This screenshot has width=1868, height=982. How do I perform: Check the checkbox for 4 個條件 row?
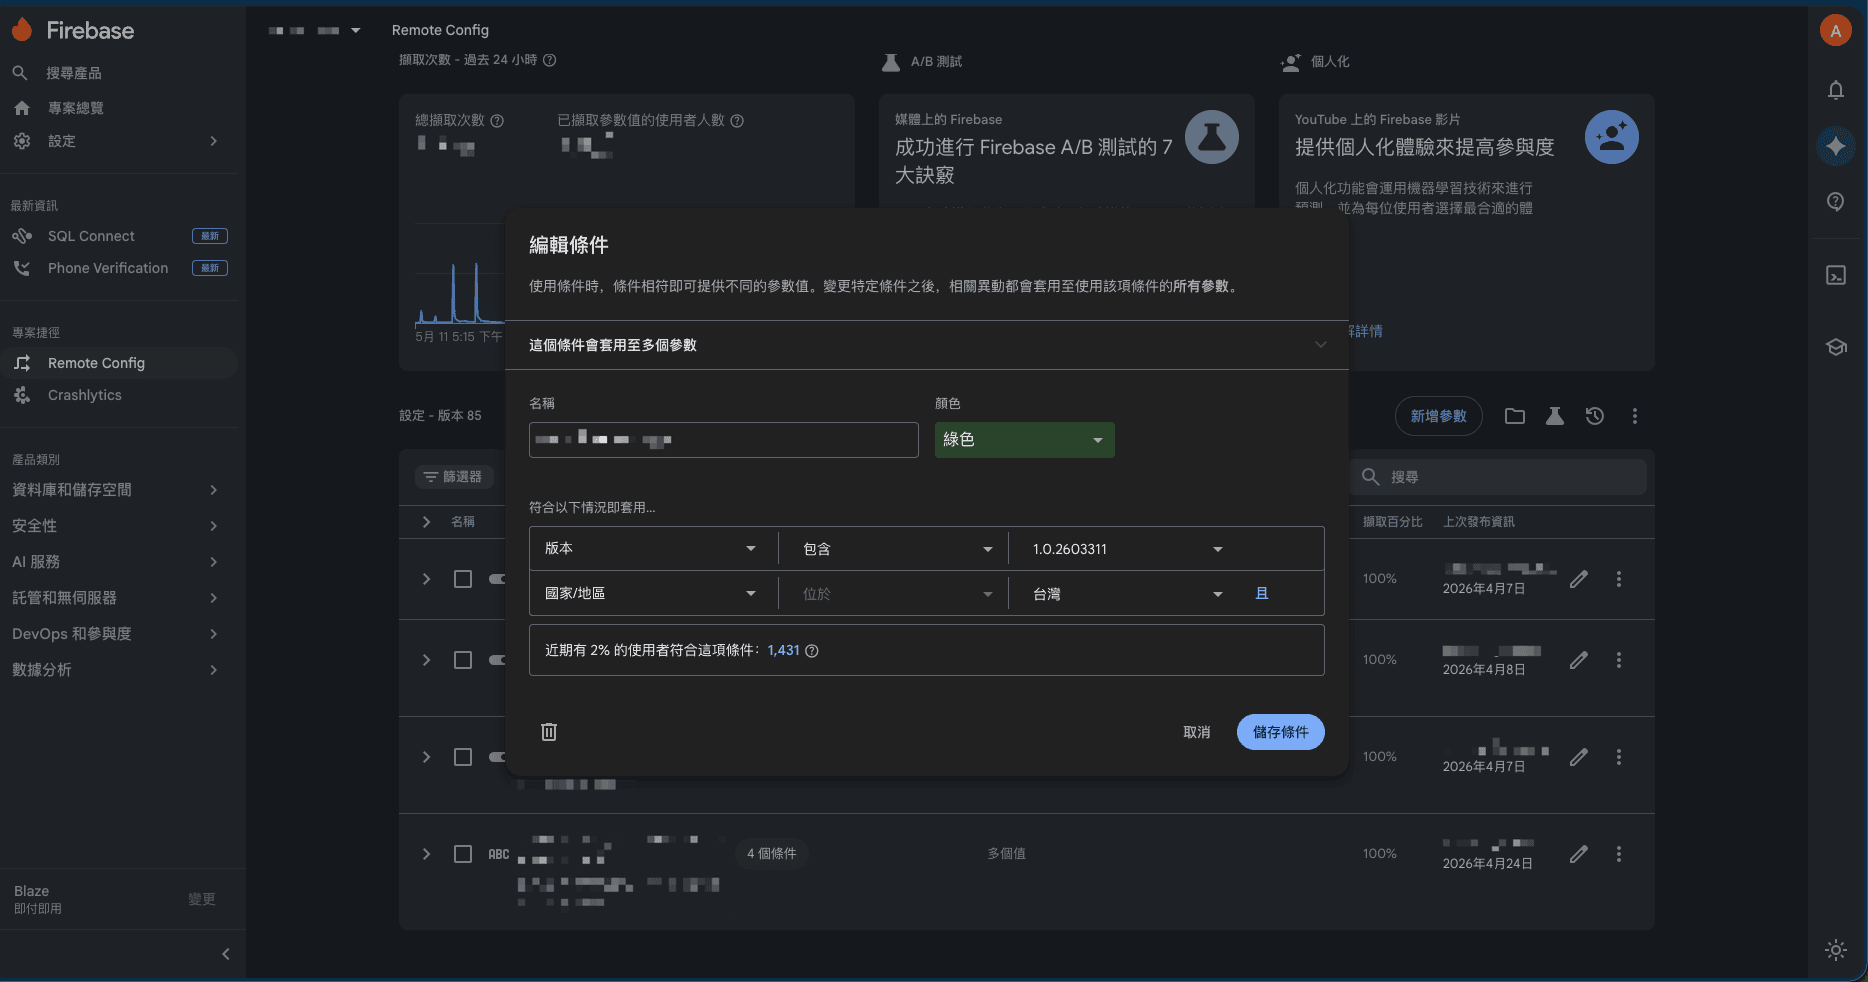(x=463, y=854)
